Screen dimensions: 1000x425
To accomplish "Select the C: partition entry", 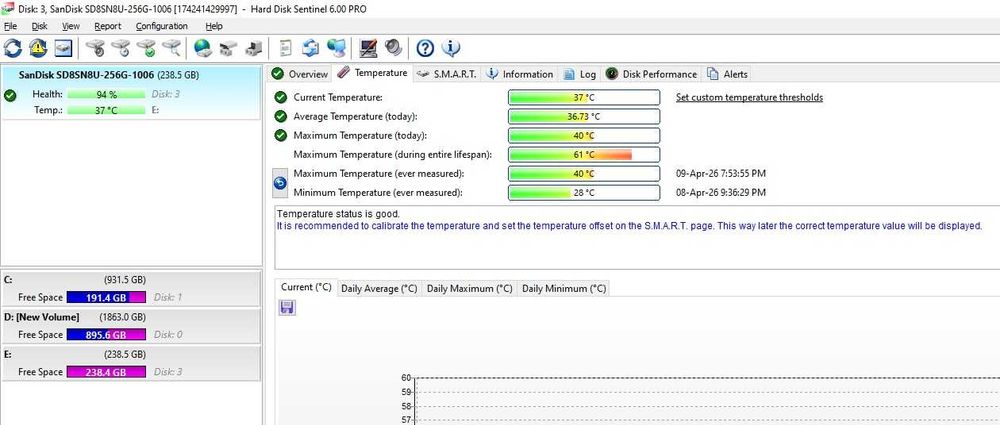I will (131, 288).
